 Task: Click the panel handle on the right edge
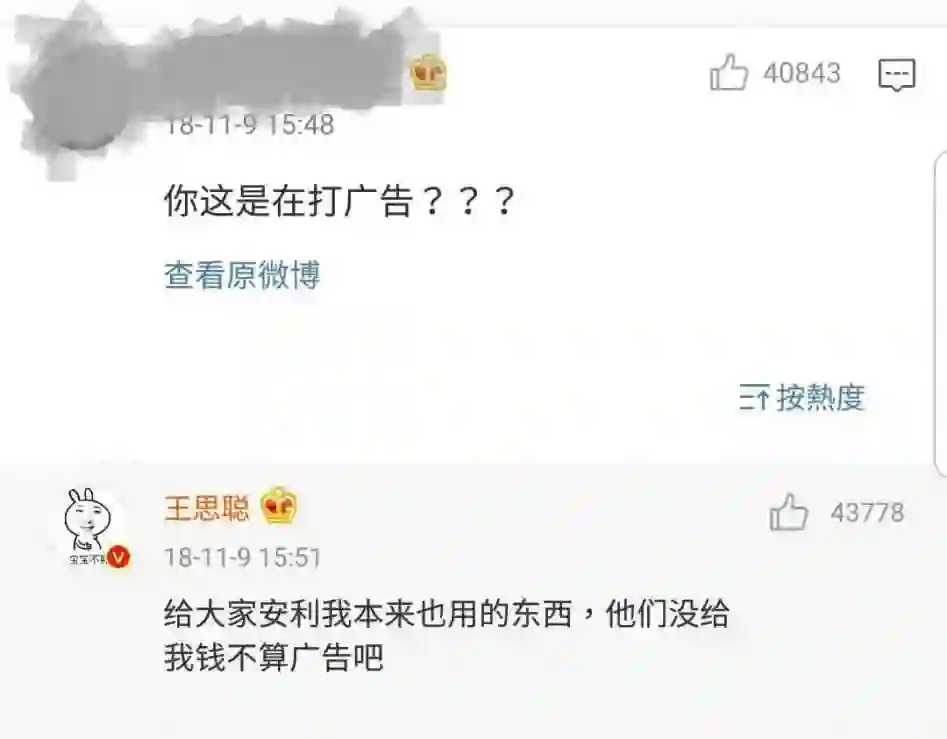pyautogui.click(x=941, y=314)
